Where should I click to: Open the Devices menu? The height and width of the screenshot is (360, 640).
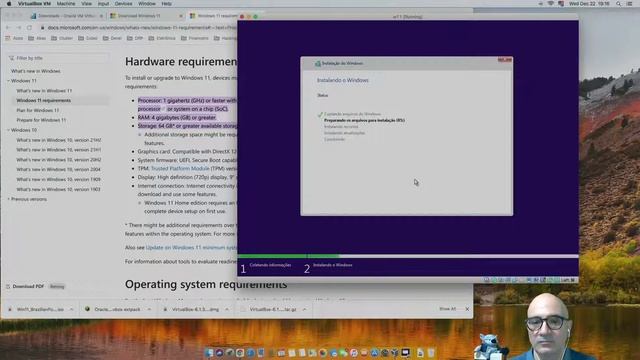[123, 4]
